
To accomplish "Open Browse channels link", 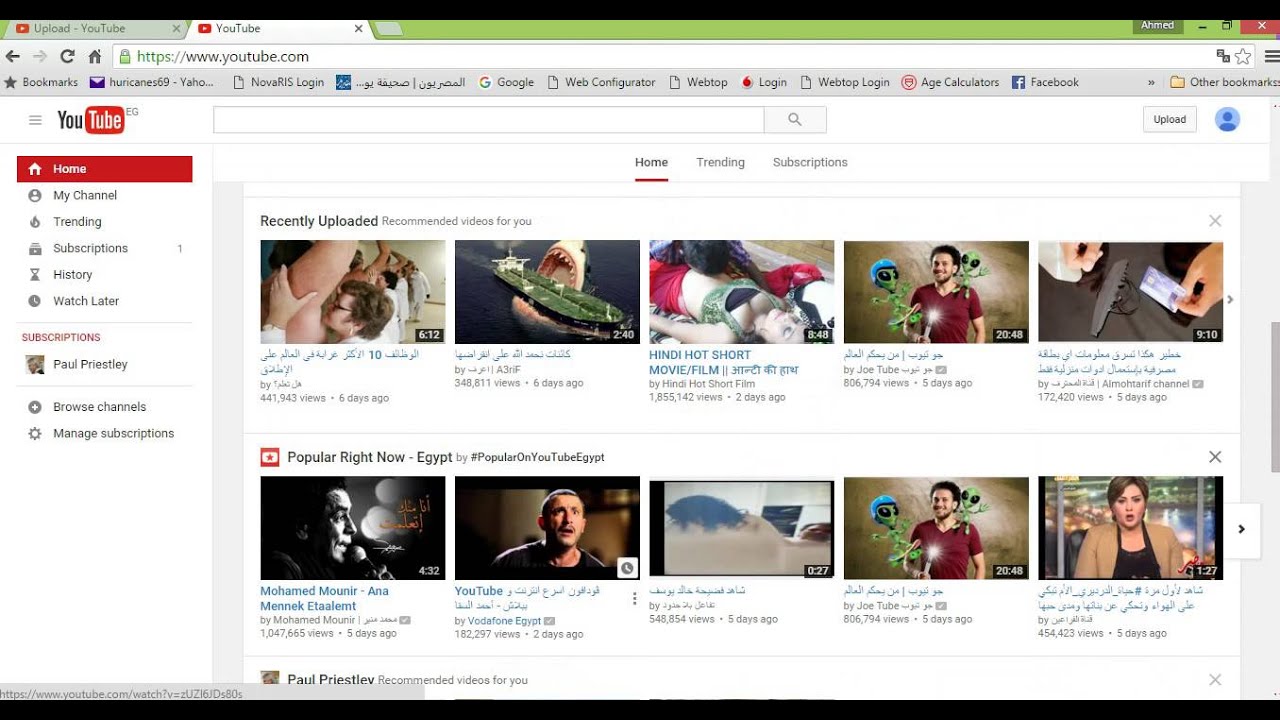I will (100, 407).
